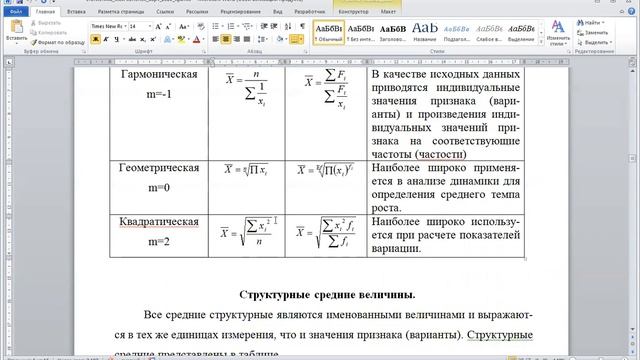Viewport: 640px width, 360px height.
Task: Open the font size dropdown showing 14
Action: click(149, 27)
